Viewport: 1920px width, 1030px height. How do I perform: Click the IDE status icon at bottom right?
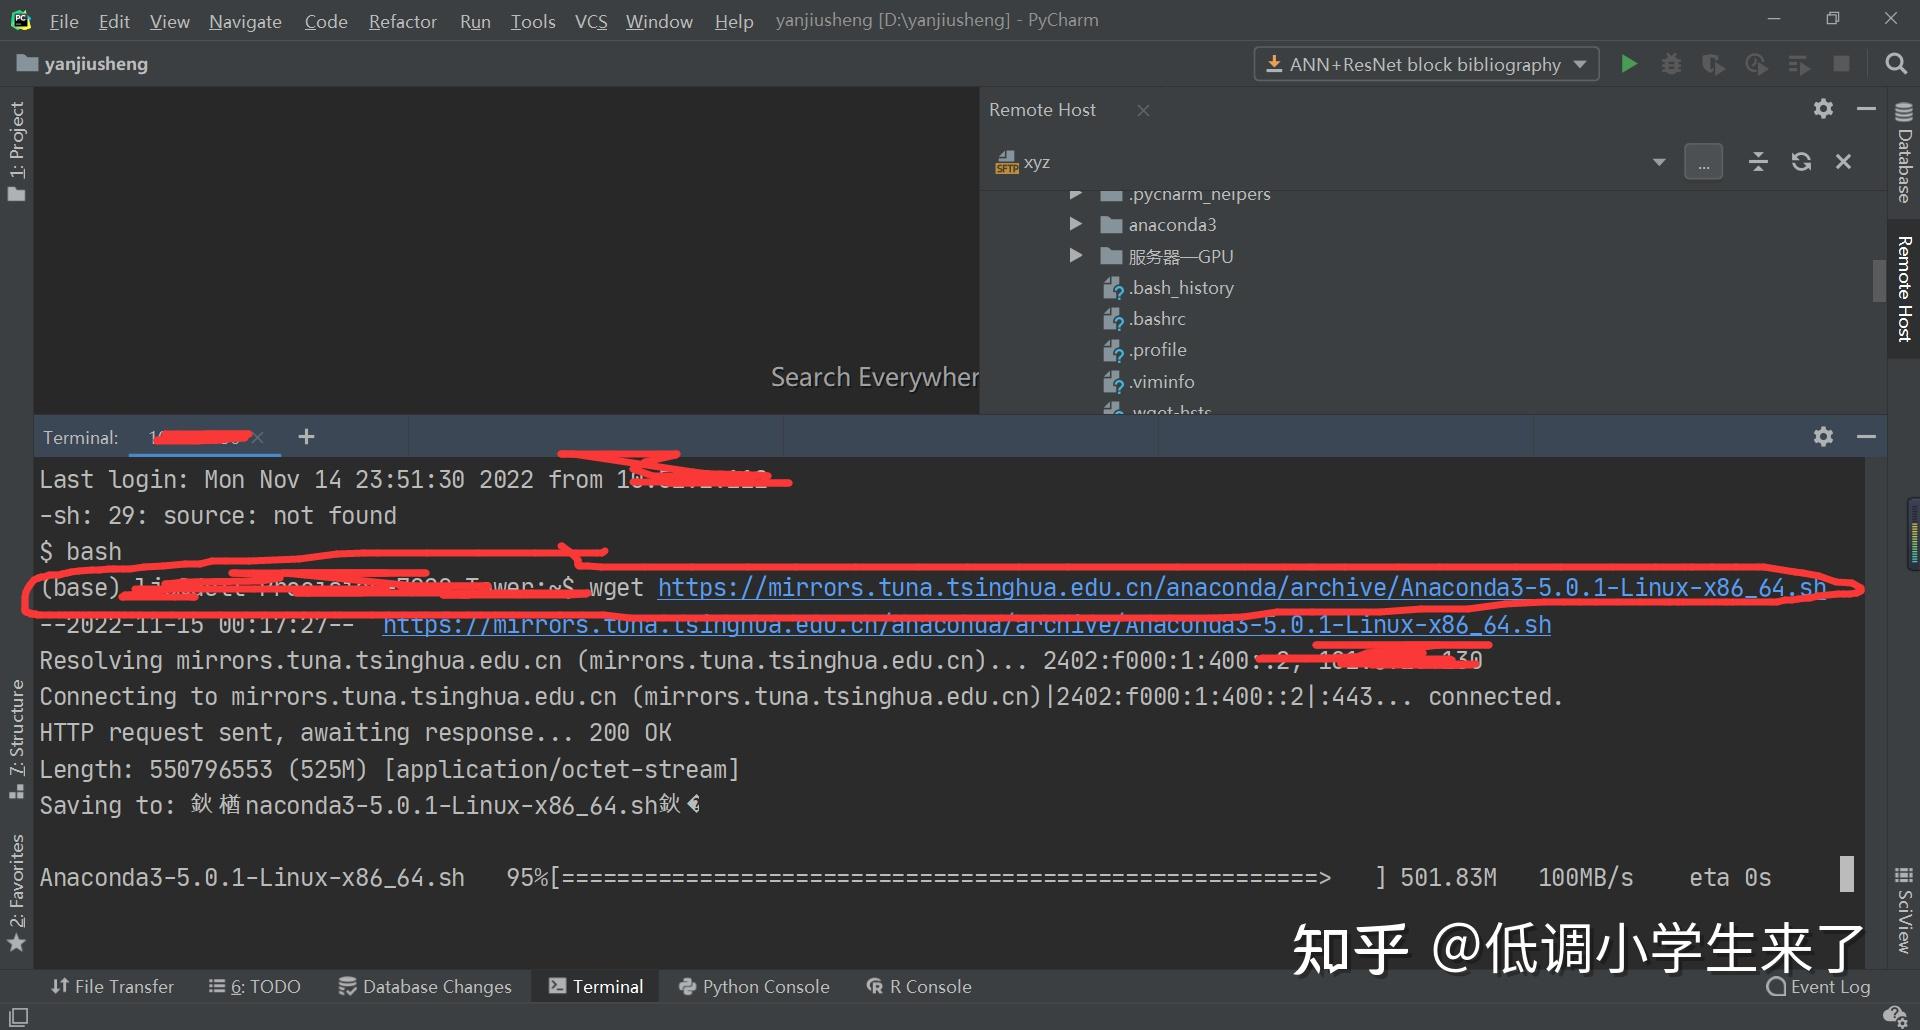coord(1894,1017)
